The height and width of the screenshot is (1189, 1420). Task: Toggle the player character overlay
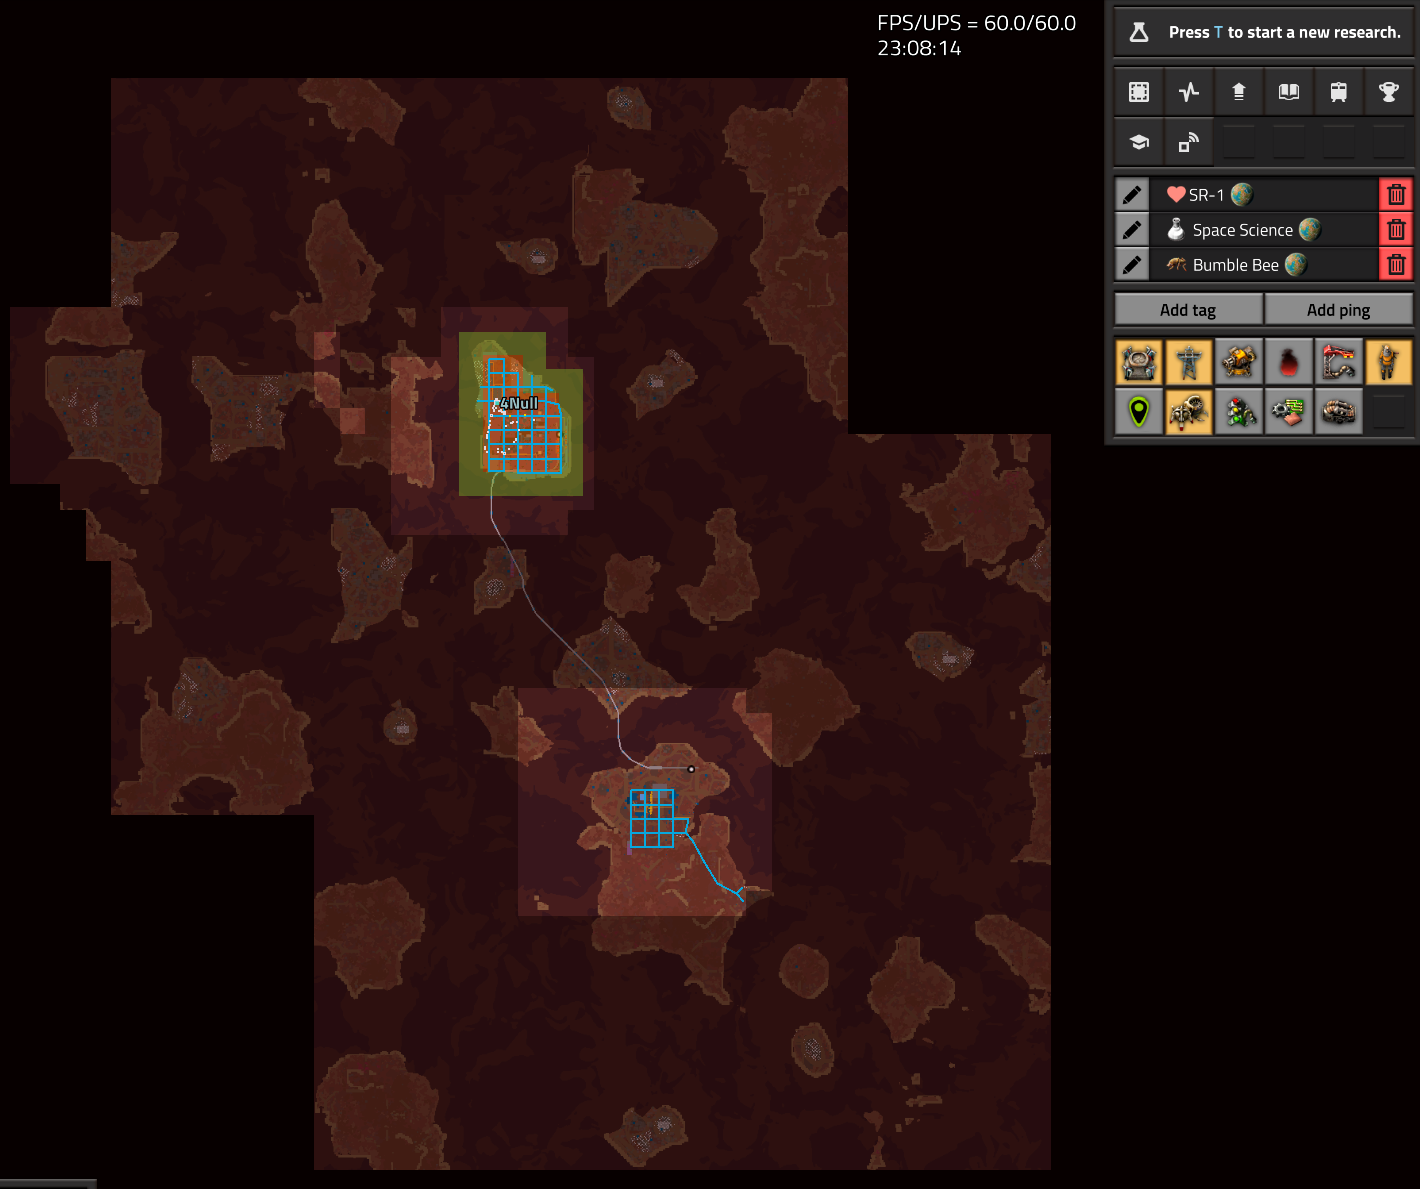1389,362
